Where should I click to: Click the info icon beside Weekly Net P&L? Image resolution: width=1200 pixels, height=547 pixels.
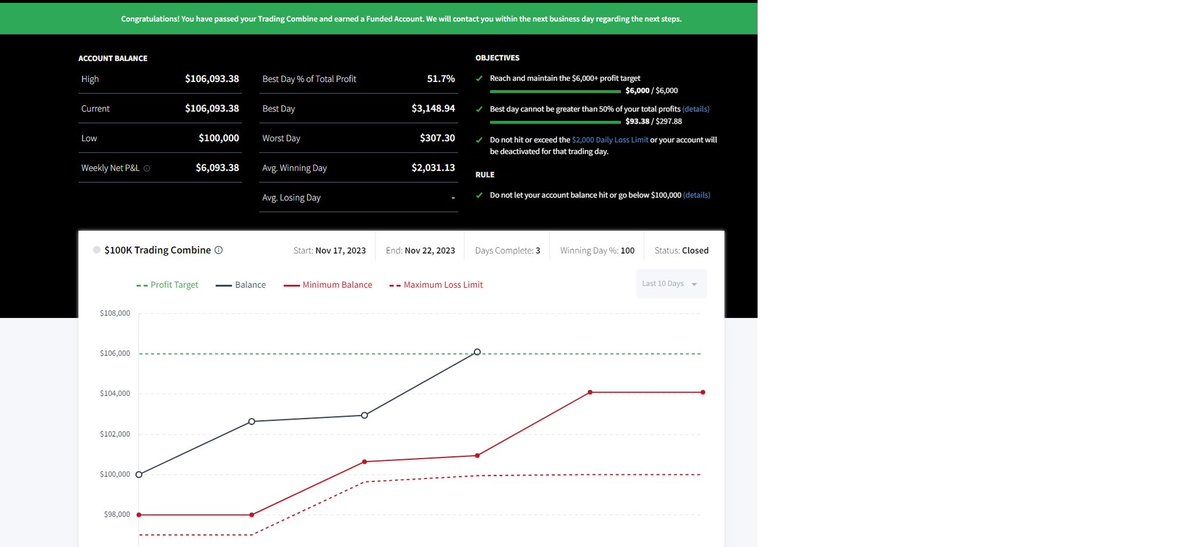click(x=147, y=168)
